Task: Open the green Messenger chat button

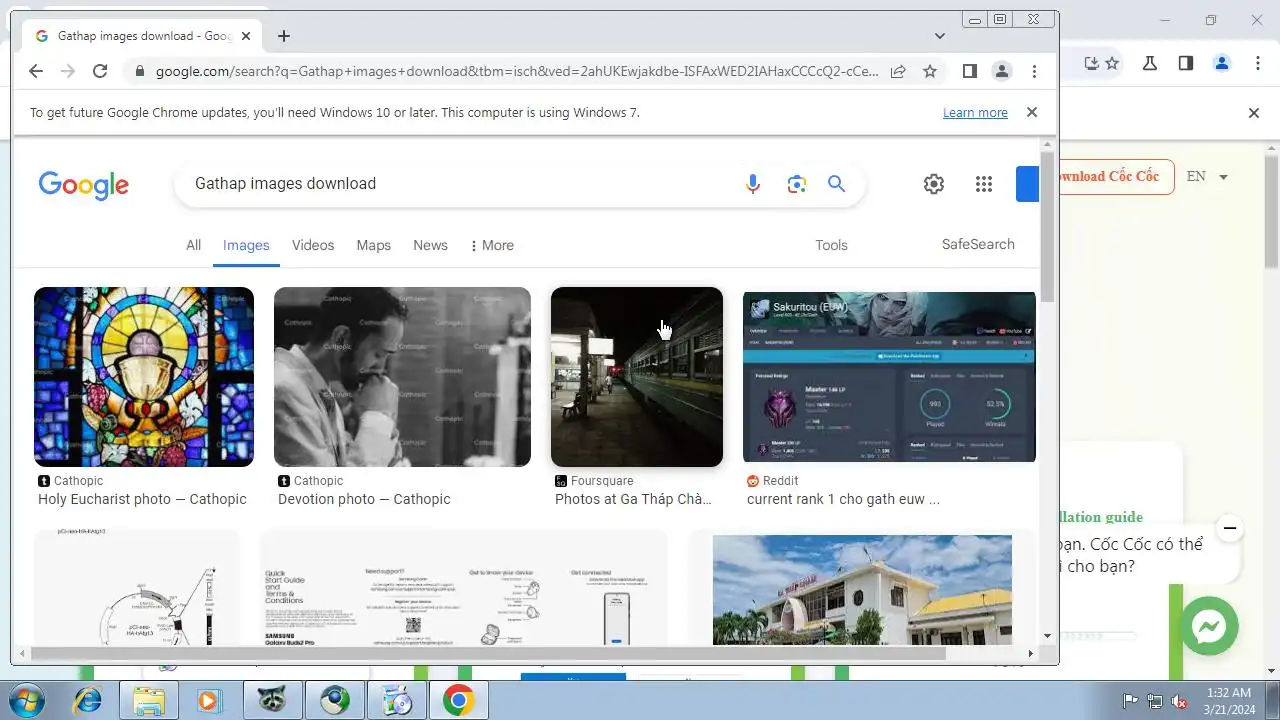Action: (x=1209, y=627)
